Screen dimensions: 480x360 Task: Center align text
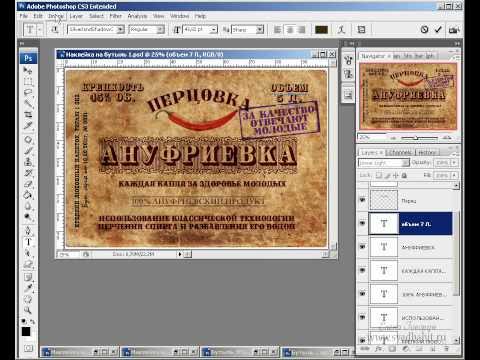coord(290,30)
